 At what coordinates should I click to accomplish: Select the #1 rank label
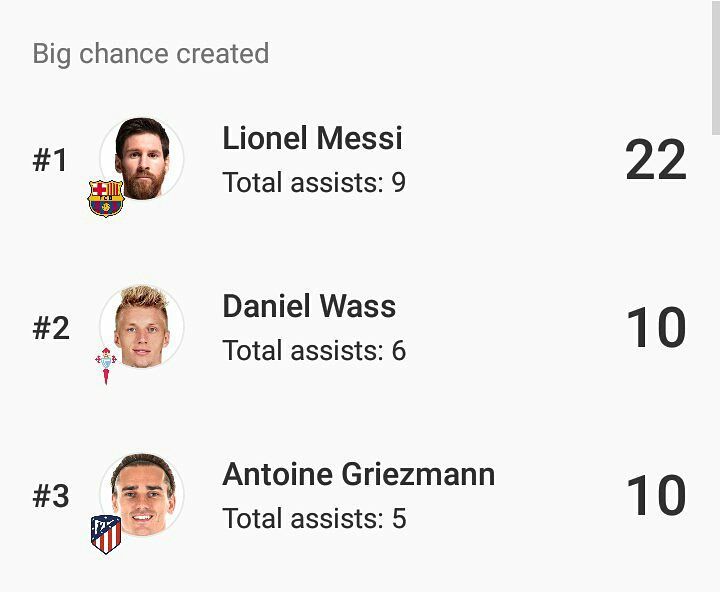(50, 160)
